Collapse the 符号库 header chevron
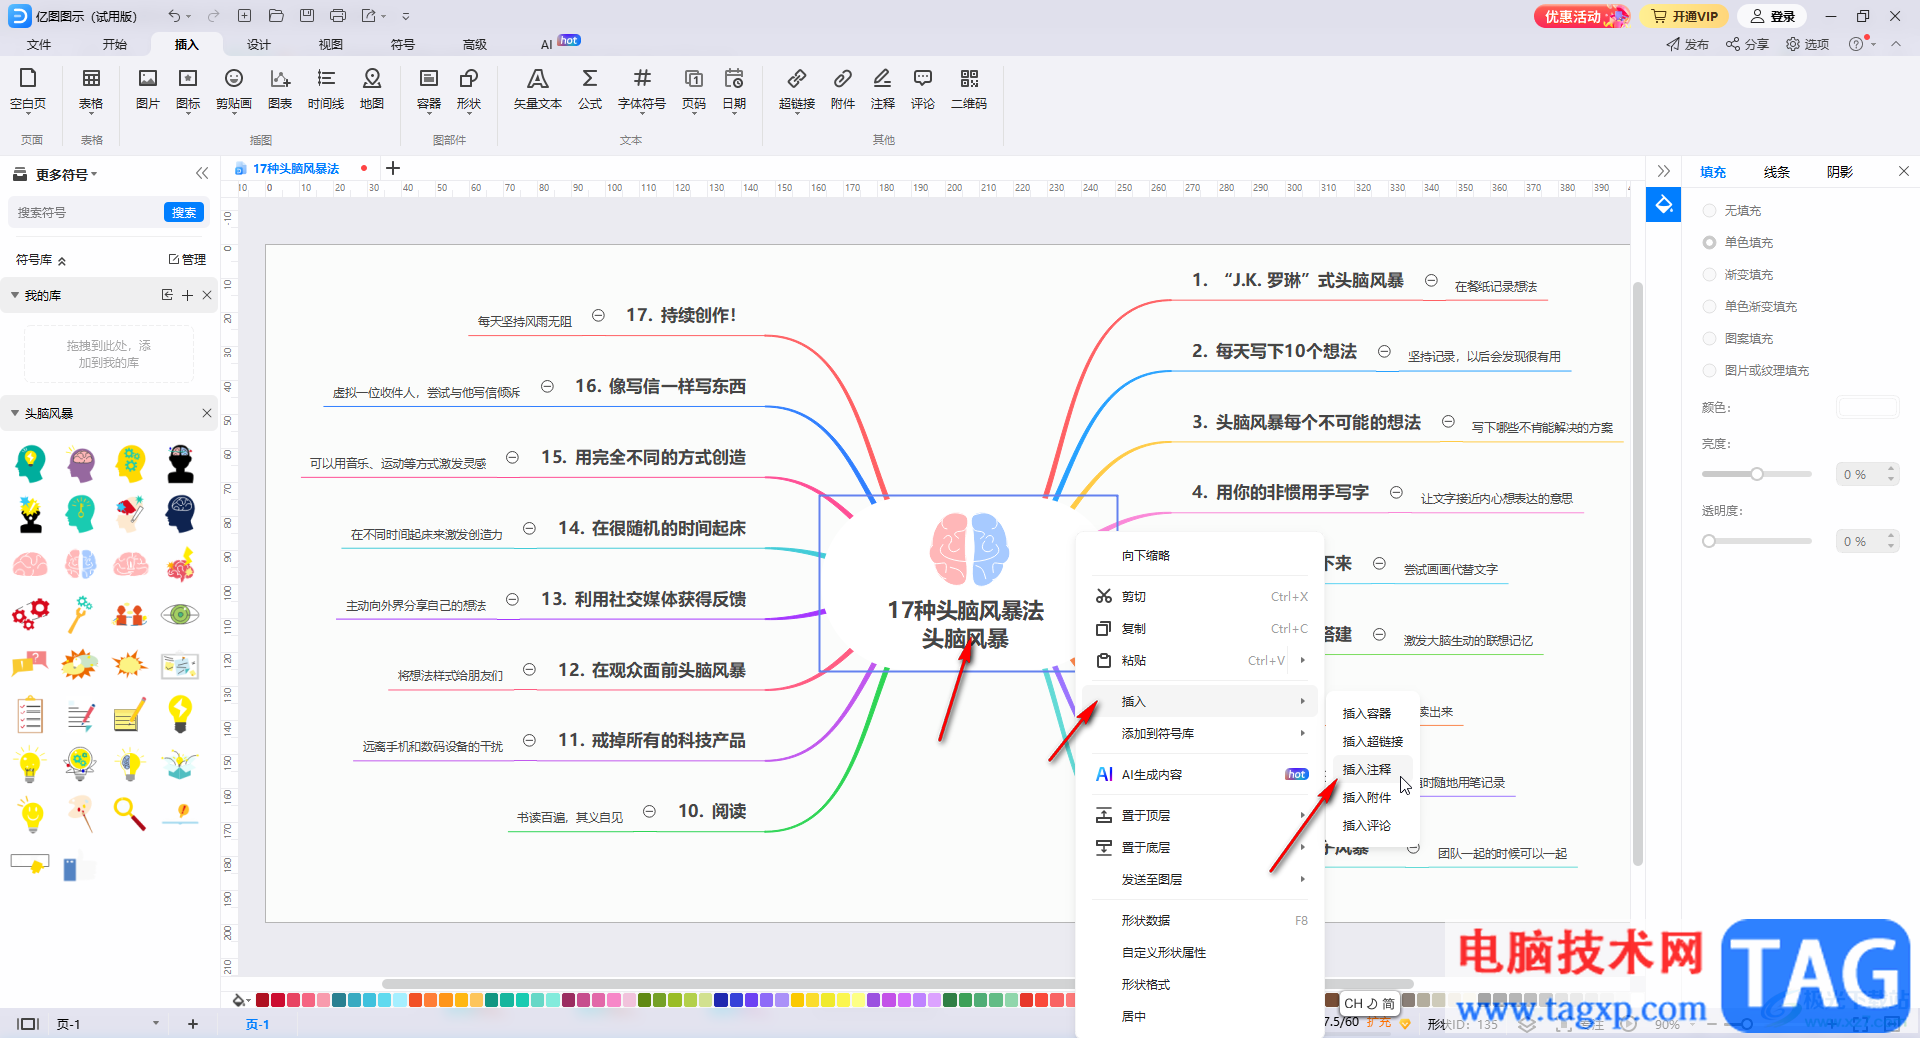 coord(62,260)
